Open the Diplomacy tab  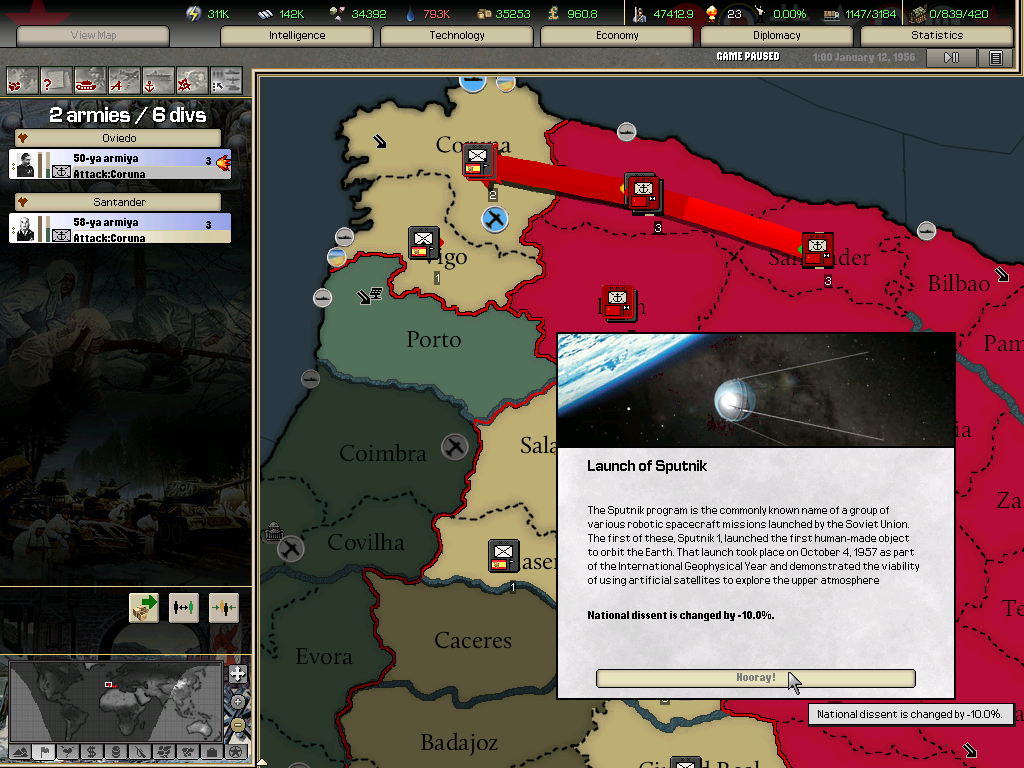777,35
